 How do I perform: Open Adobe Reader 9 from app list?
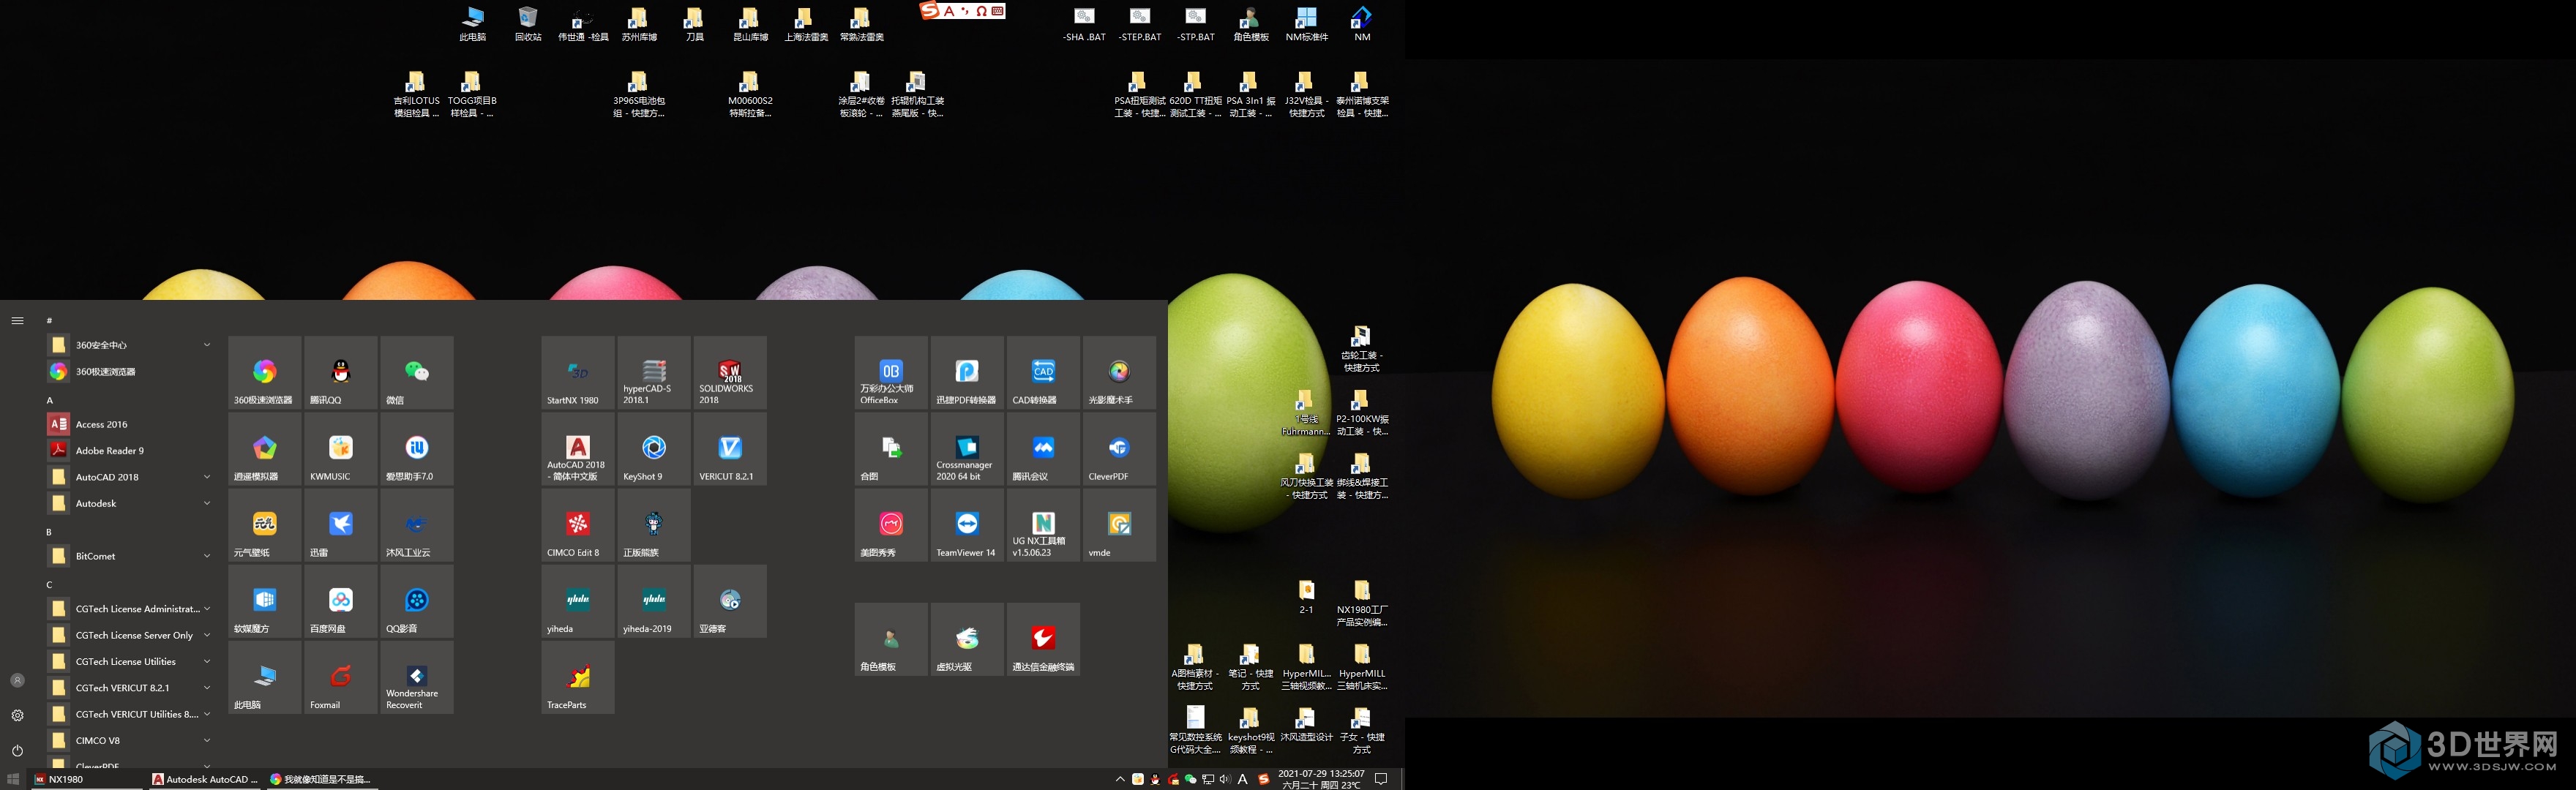pos(130,451)
